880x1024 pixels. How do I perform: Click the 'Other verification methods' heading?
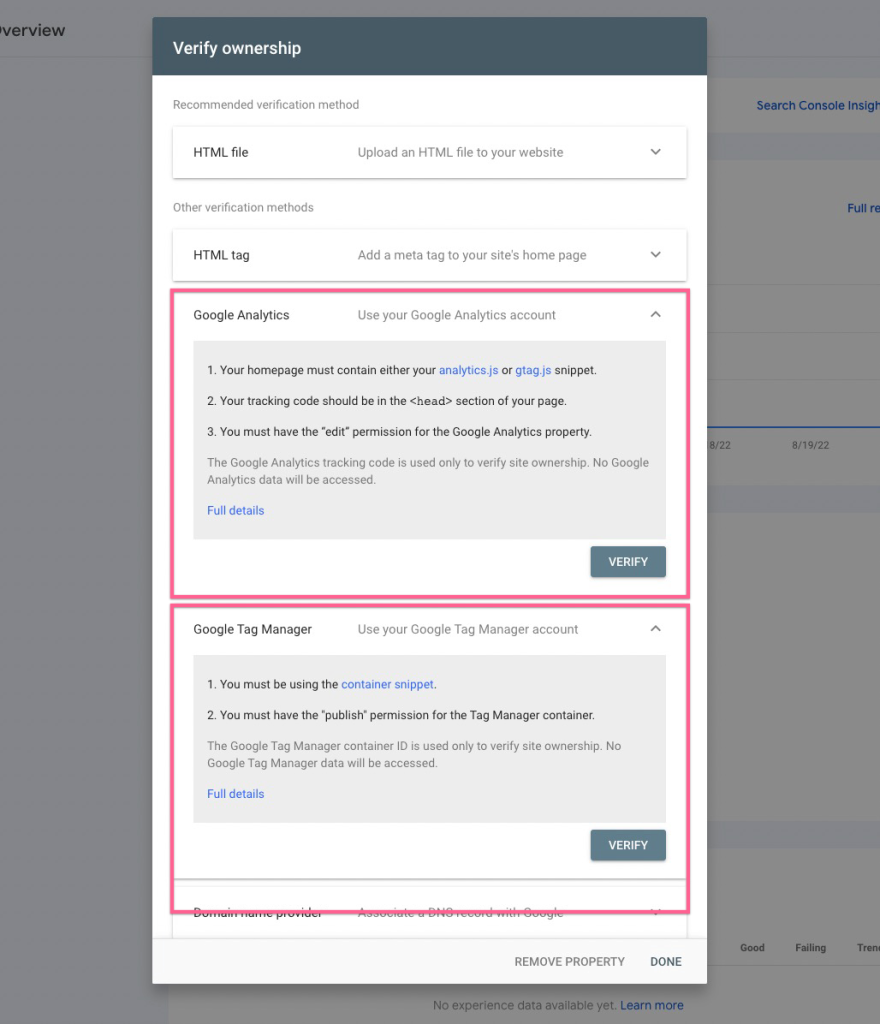tap(243, 207)
